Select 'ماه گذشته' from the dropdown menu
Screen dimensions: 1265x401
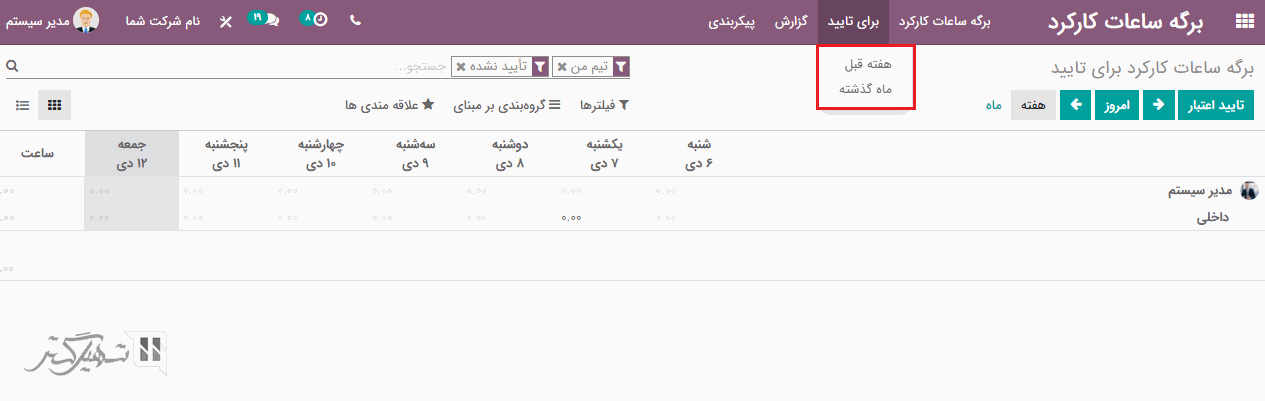click(x=865, y=89)
